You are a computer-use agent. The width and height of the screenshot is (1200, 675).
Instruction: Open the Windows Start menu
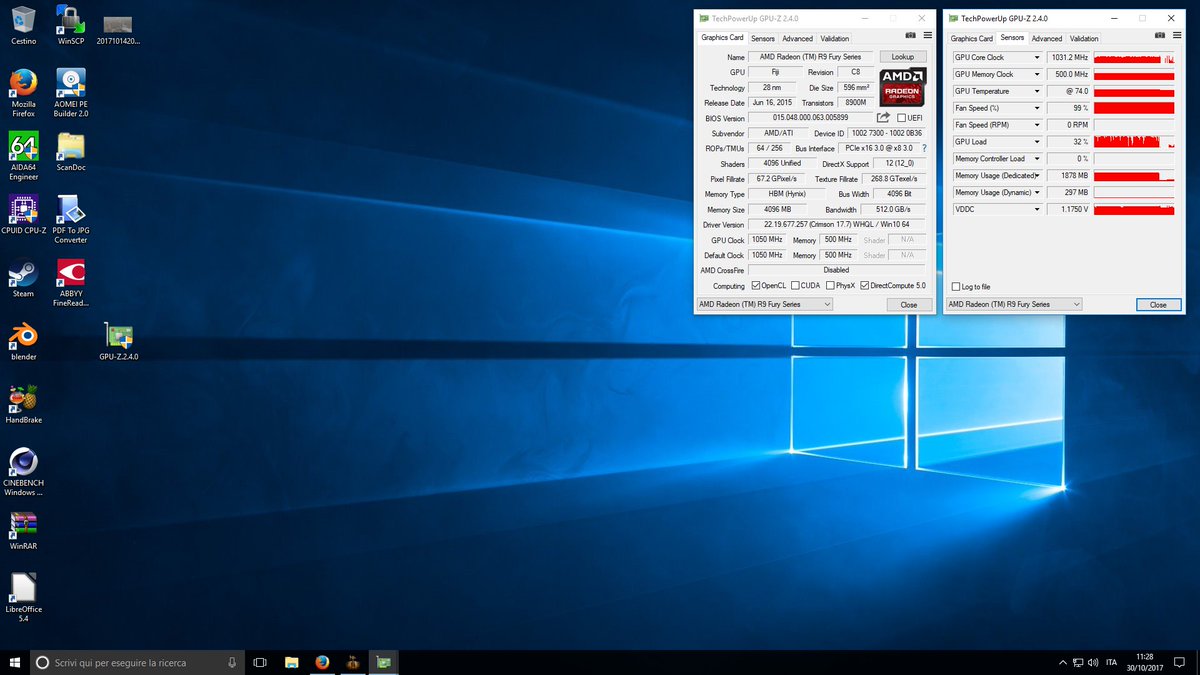(x=14, y=662)
